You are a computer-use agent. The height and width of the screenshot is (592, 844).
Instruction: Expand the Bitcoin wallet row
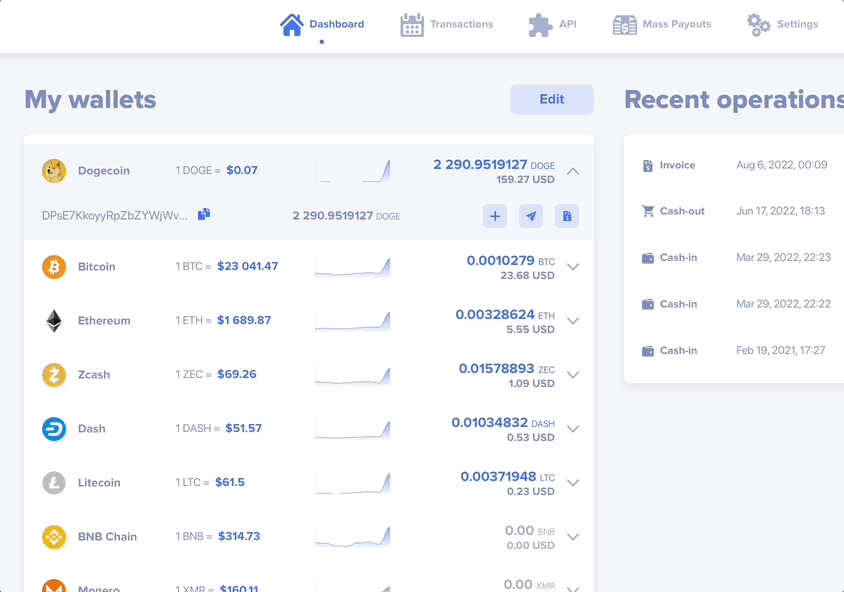(573, 267)
